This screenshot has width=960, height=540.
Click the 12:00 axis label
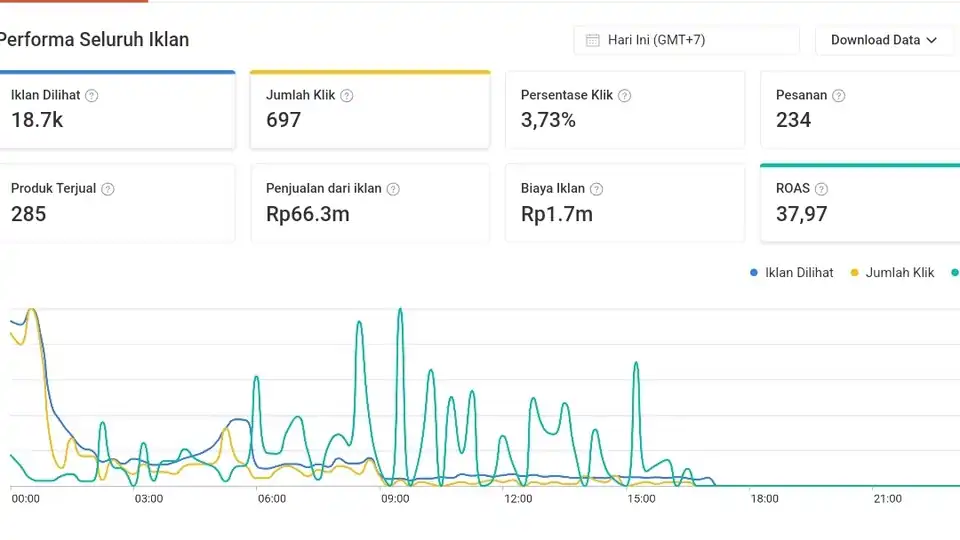click(518, 499)
